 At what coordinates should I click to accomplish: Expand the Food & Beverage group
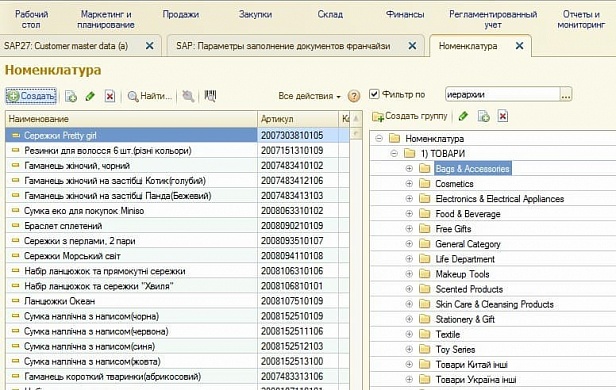tap(409, 214)
